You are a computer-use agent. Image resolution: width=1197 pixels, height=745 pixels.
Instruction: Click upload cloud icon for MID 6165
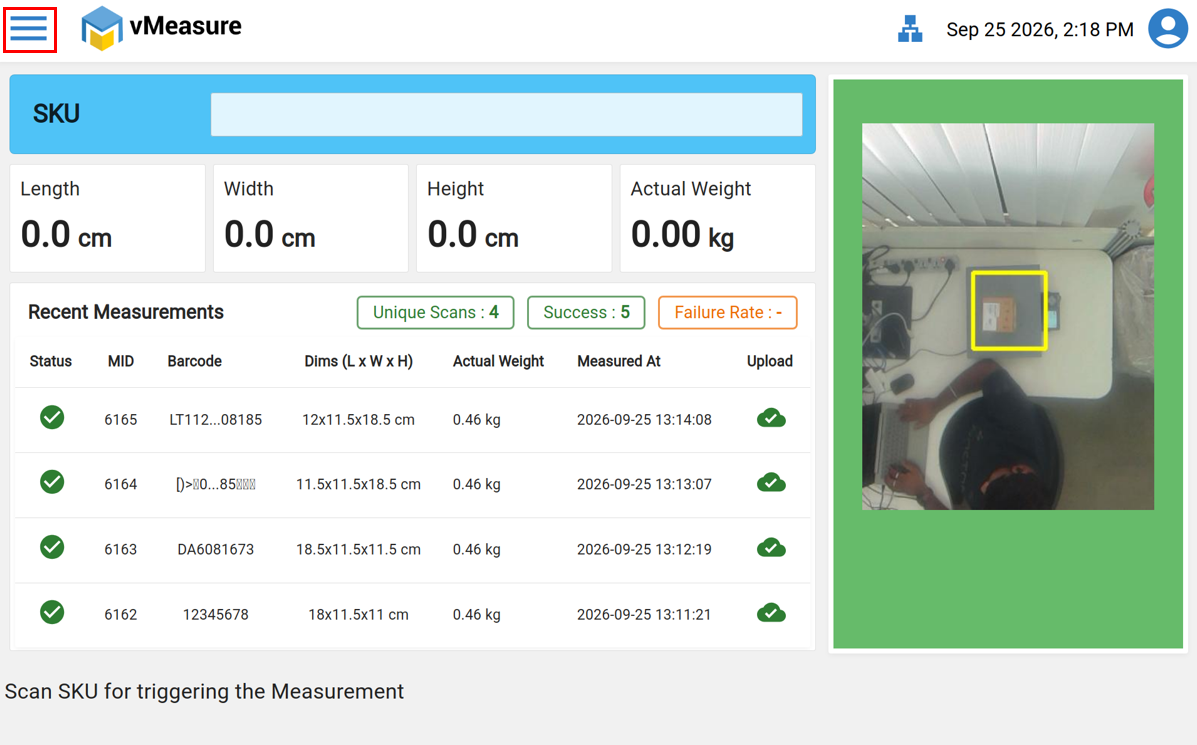[771, 418]
